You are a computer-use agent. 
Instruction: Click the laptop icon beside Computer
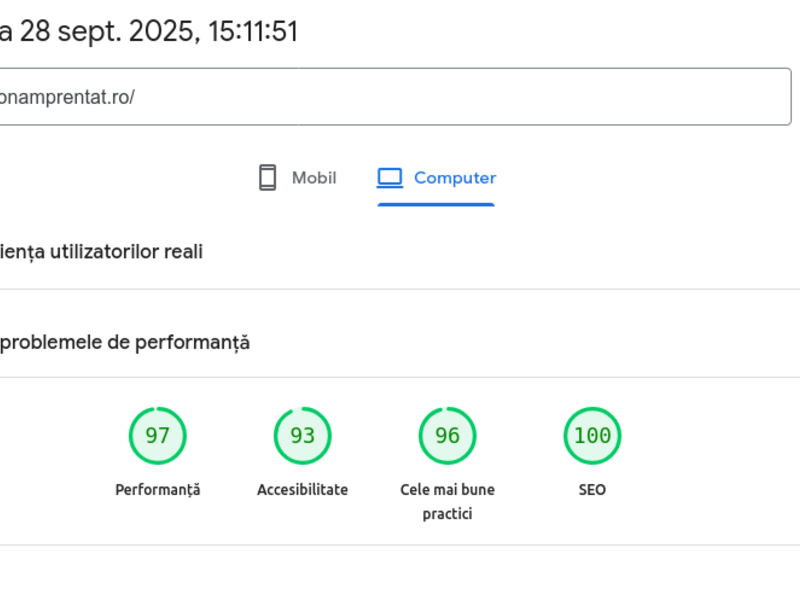point(389,178)
